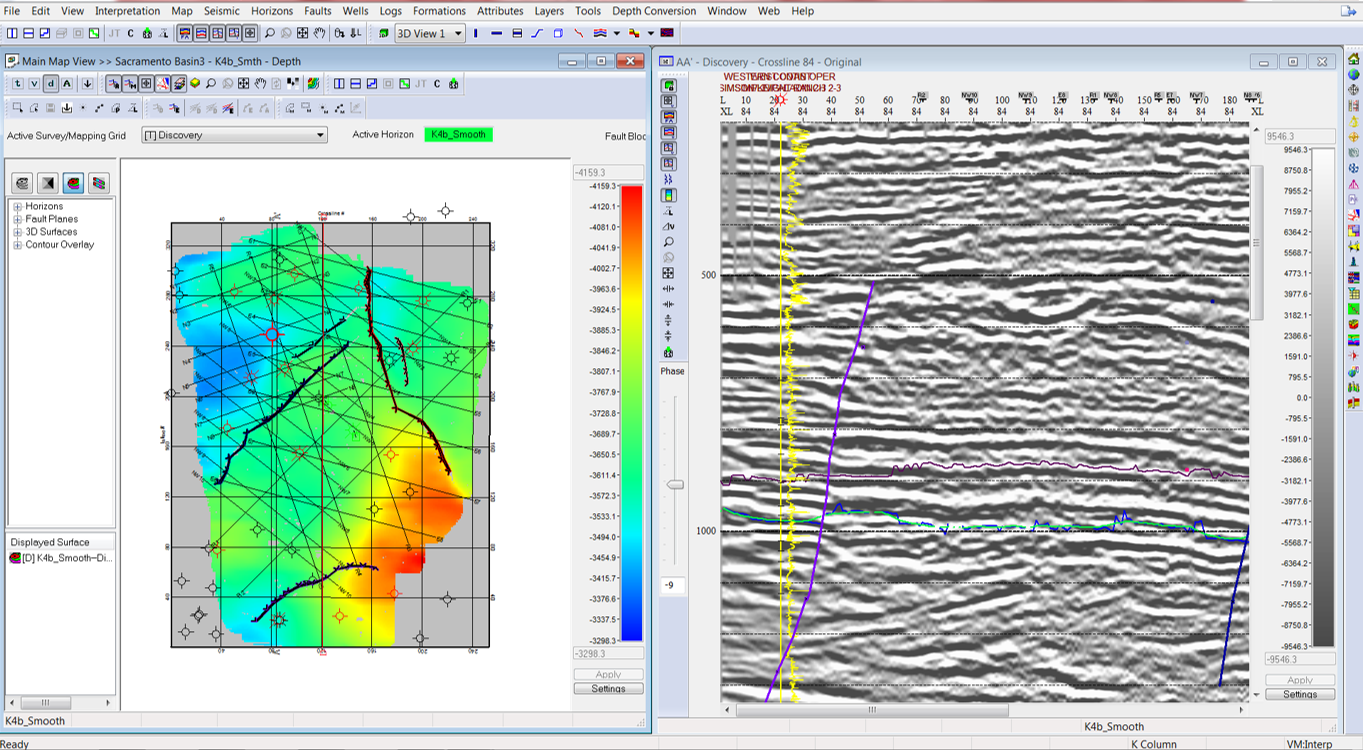Expand the Fault Planes tree node
Viewport: 1364px width, 750px height.
click(x=17, y=219)
